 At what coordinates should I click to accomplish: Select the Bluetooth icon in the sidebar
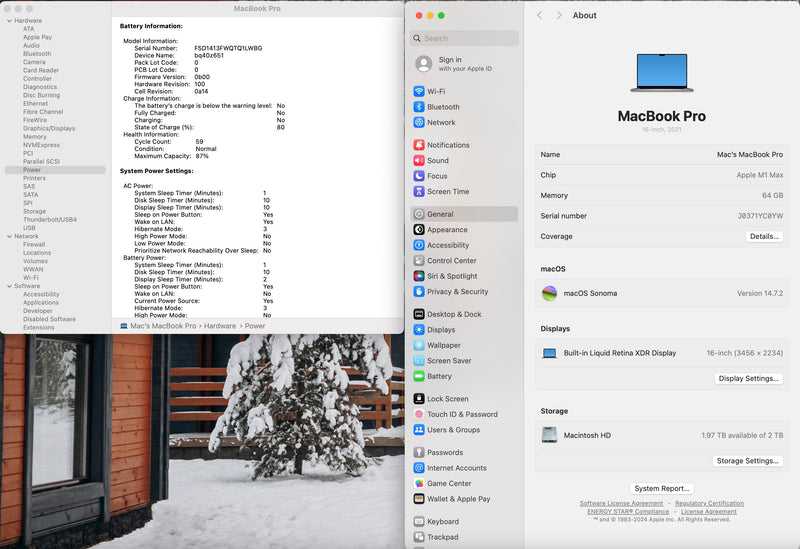[419, 107]
